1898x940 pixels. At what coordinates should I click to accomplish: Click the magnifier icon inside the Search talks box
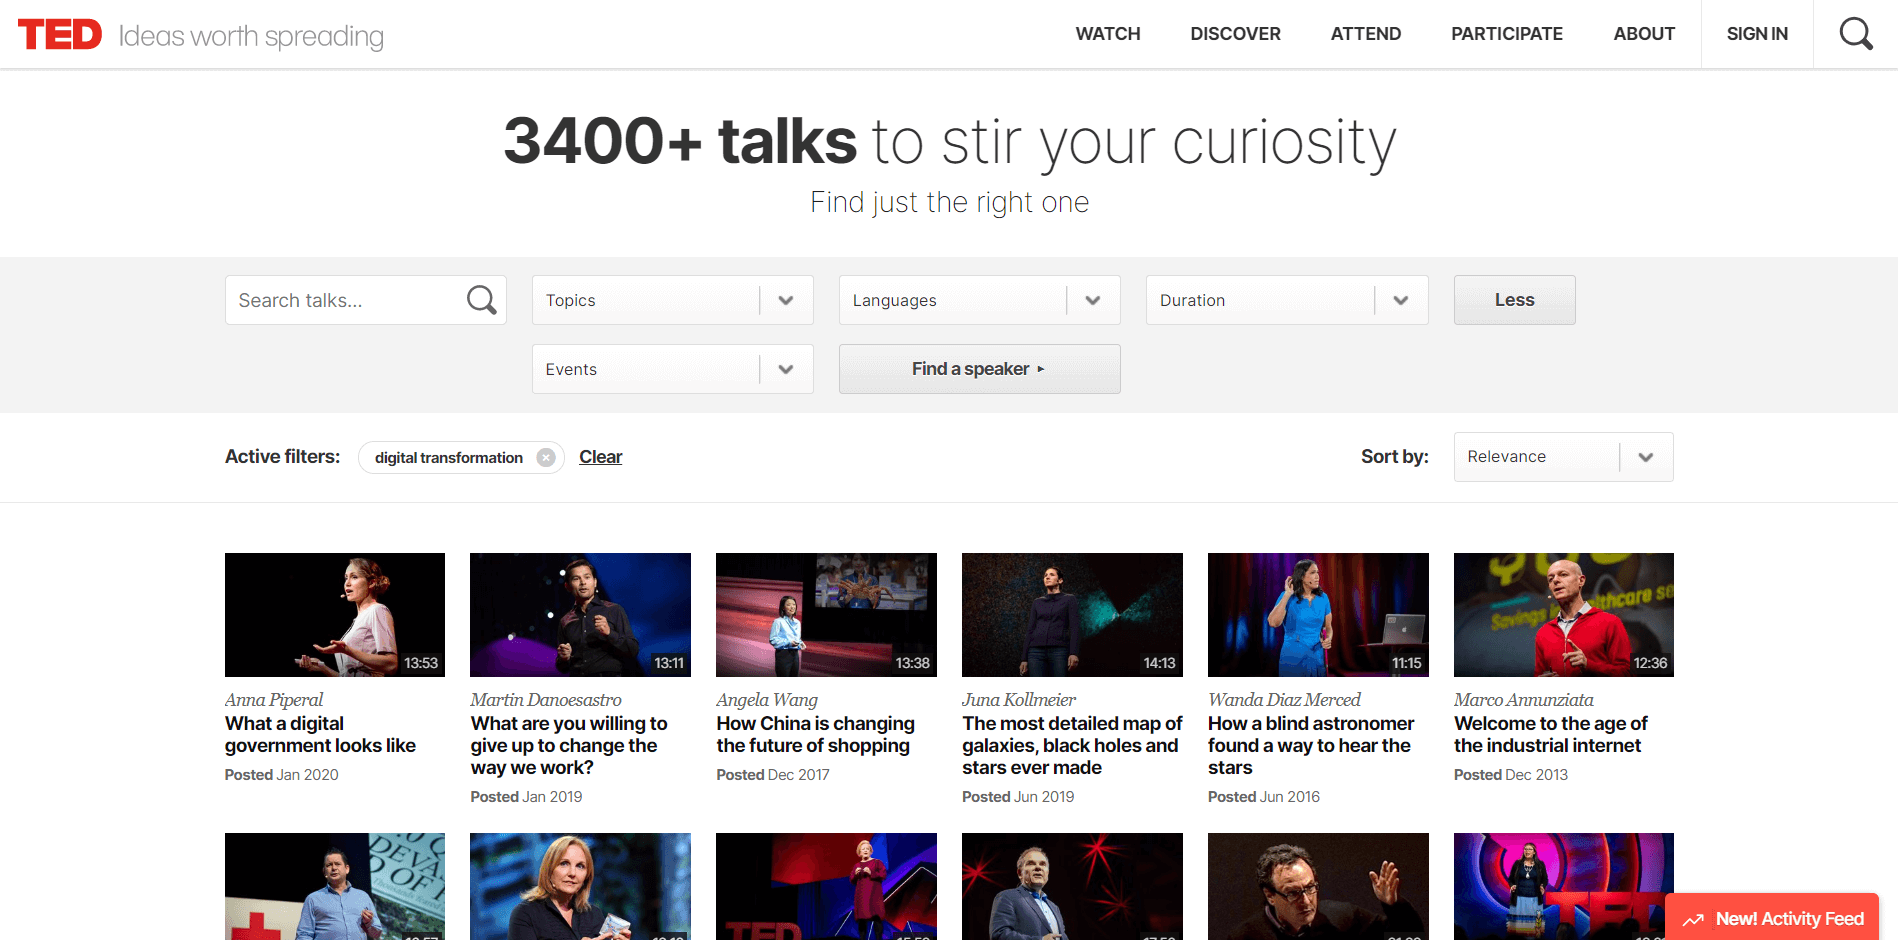pyautogui.click(x=481, y=300)
